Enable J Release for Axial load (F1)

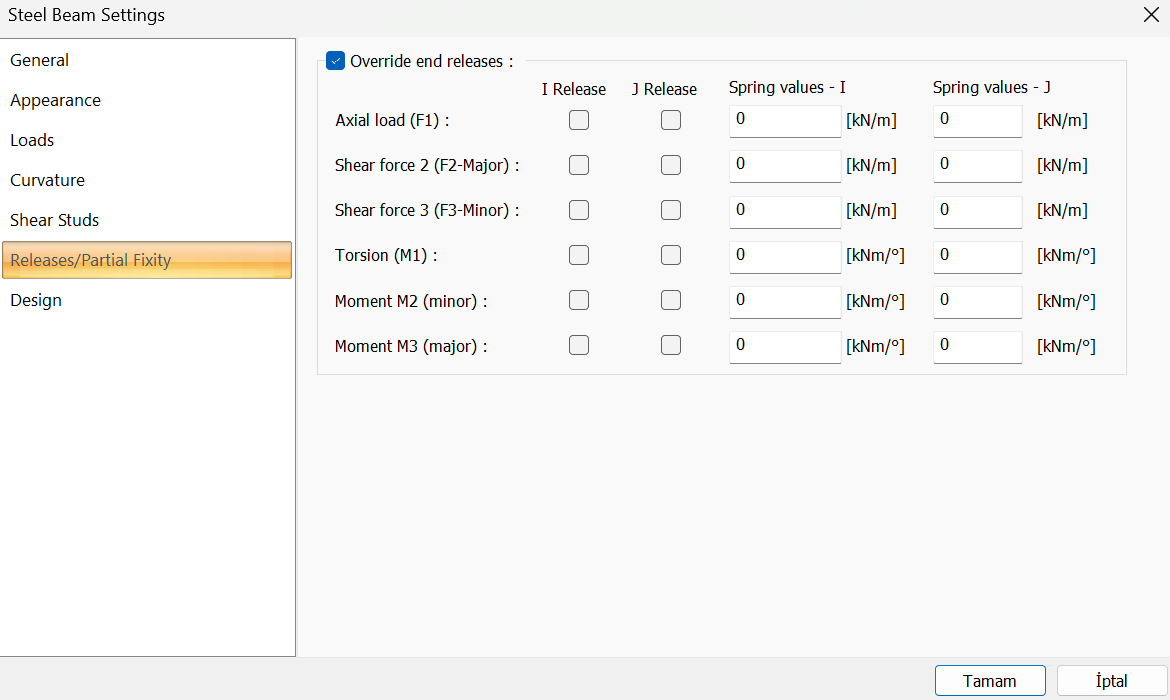tap(671, 120)
